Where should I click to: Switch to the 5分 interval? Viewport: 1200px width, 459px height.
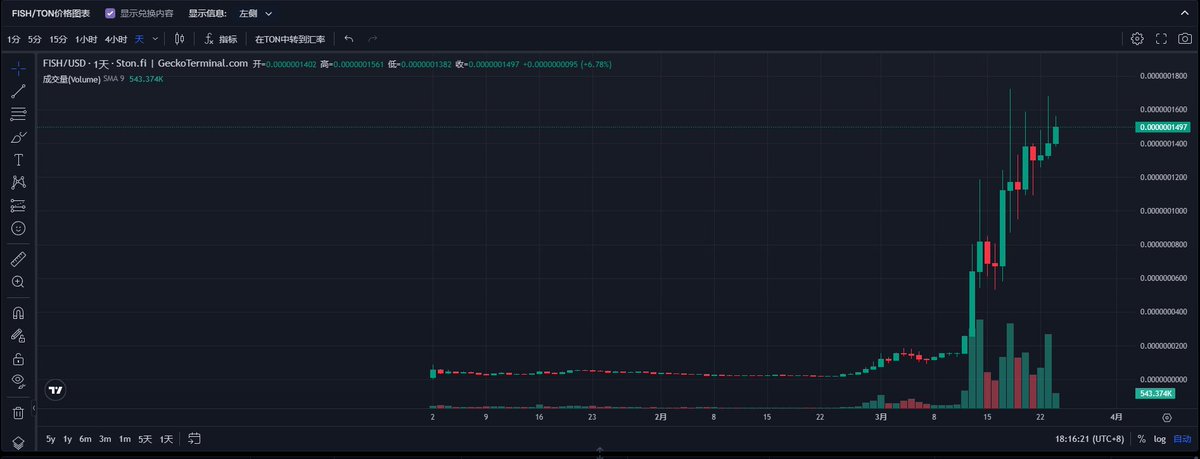pyautogui.click(x=35, y=39)
